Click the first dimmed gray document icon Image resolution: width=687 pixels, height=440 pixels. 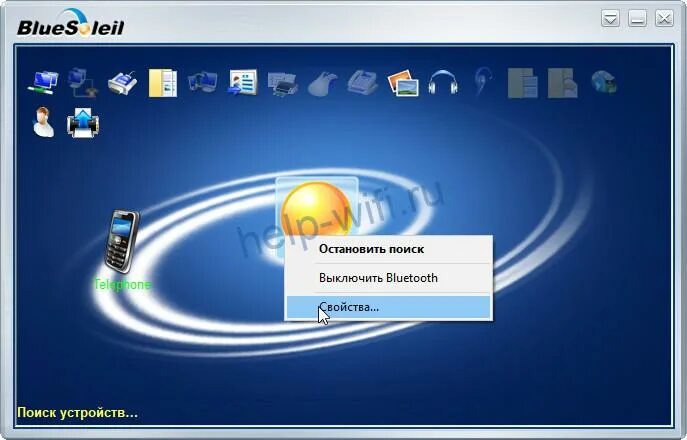[x=523, y=82]
